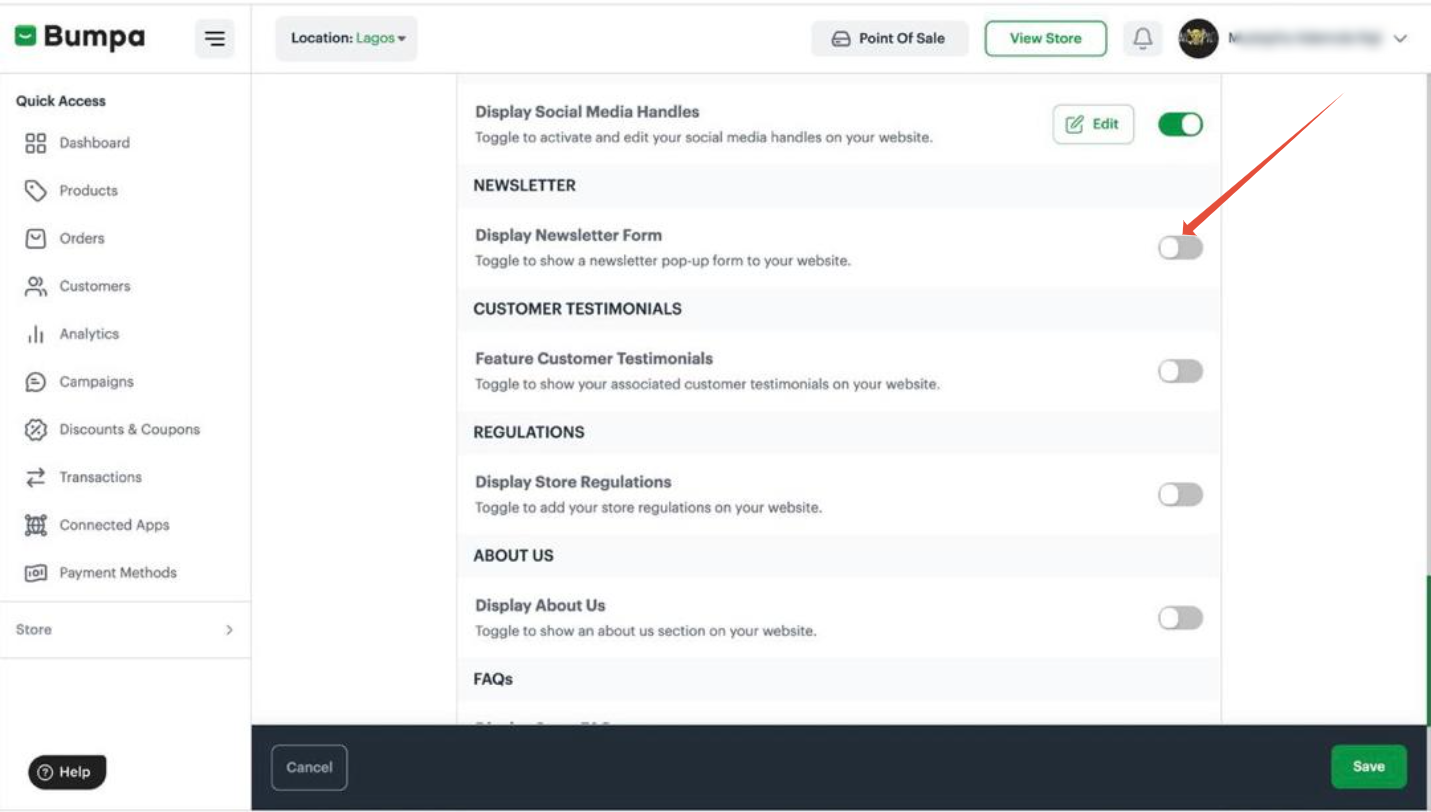Click the CUSTOMER TESTIMONIALS heading
This screenshot has height=812, width=1431.
(x=577, y=309)
